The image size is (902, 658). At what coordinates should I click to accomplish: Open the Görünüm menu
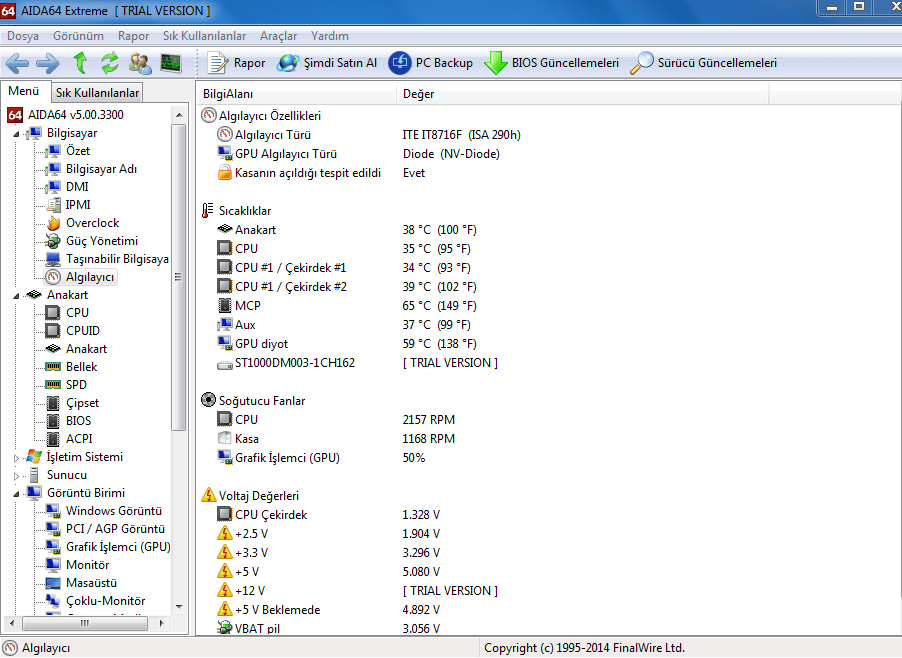78,36
